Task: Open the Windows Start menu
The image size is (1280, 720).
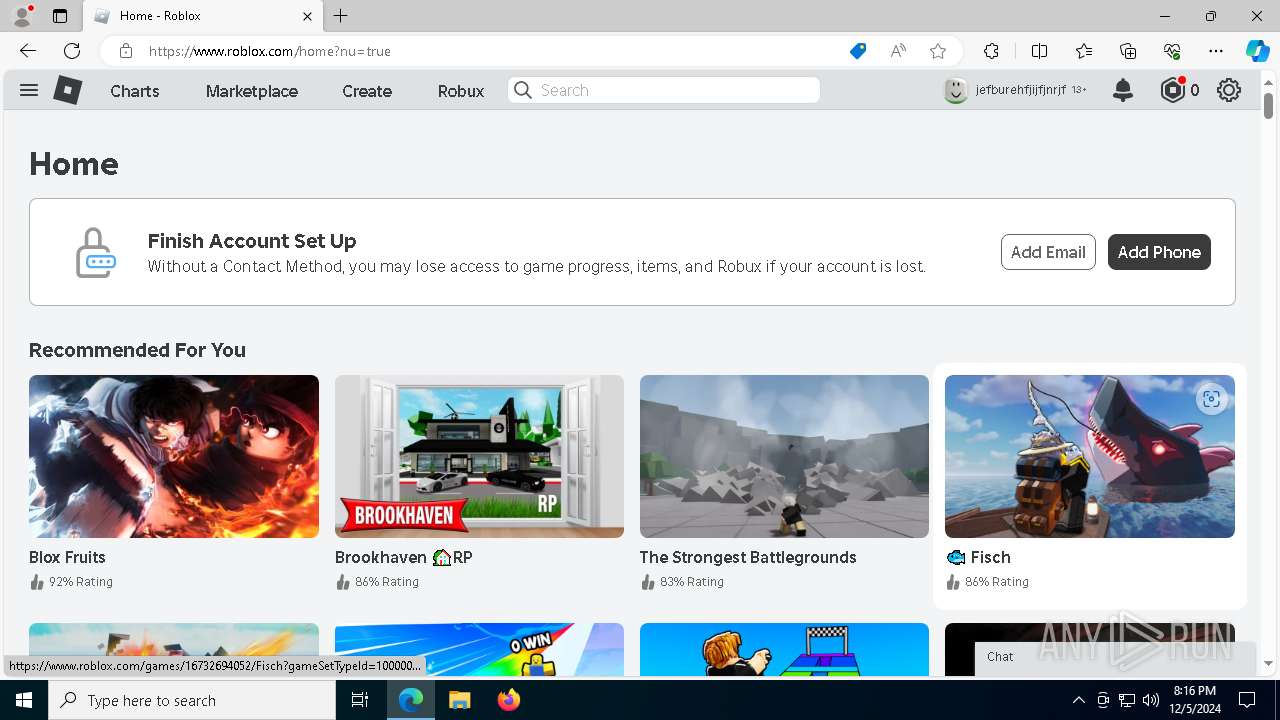Action: pos(24,700)
